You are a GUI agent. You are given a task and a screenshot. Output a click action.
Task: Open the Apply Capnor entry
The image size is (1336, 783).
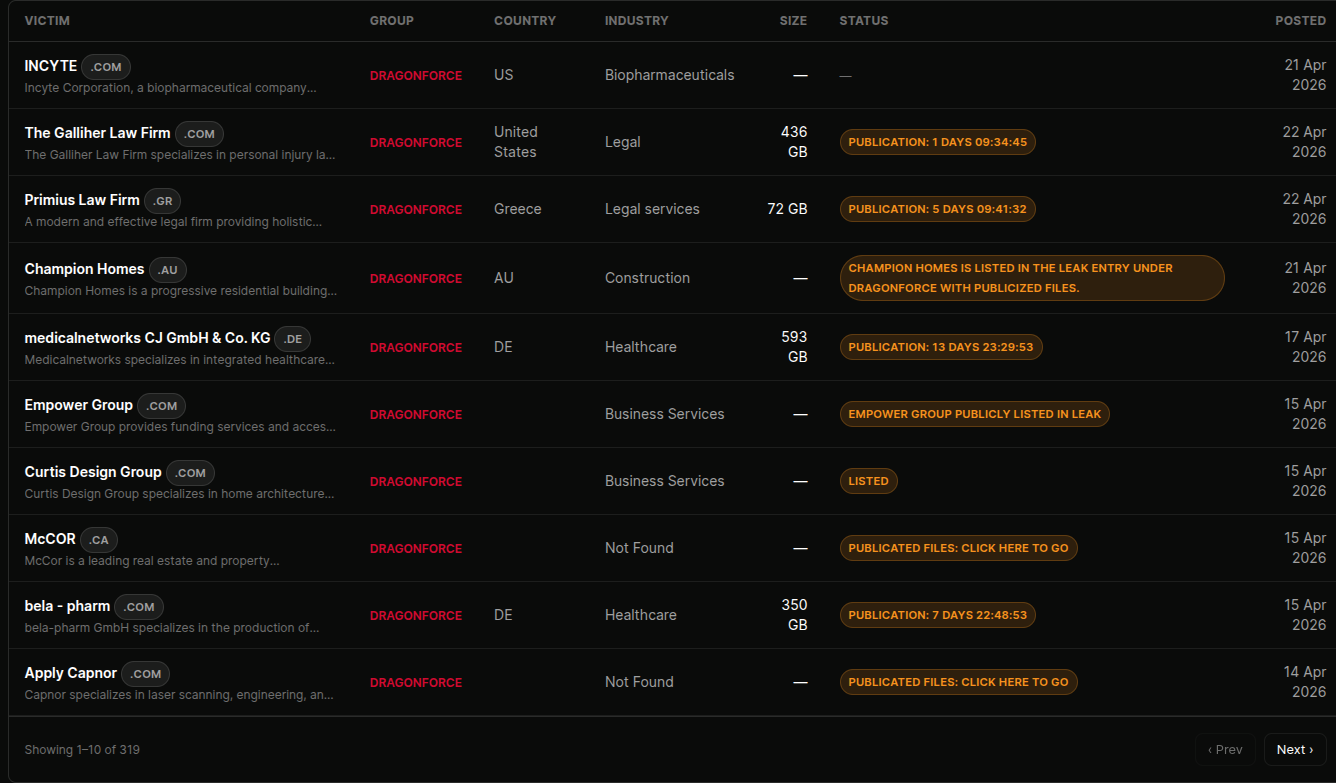coord(71,673)
